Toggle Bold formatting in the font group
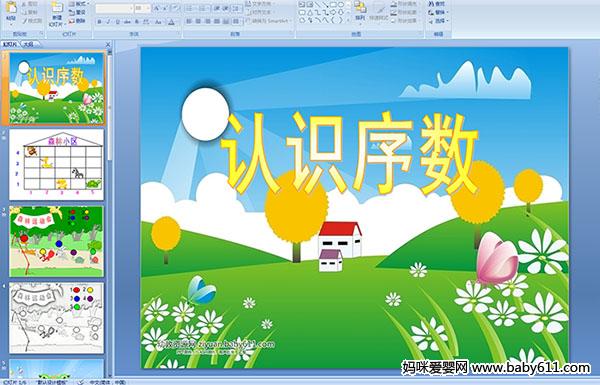This screenshot has height=385, width=600. click(x=100, y=22)
